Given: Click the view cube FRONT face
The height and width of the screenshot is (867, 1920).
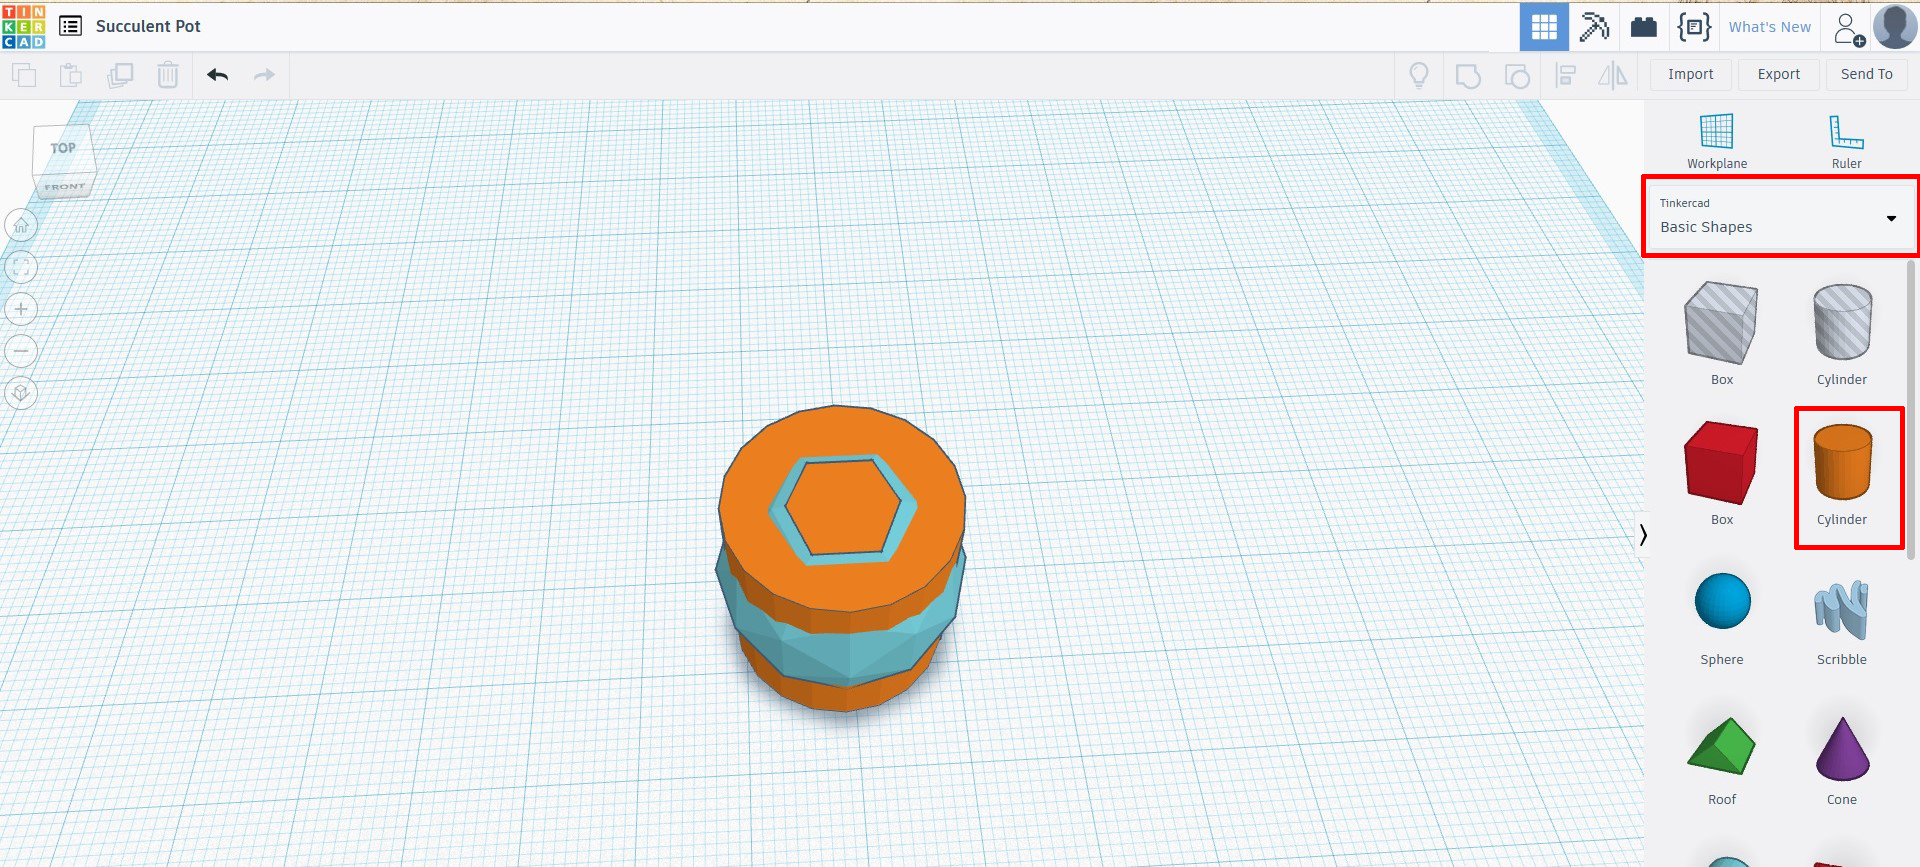Looking at the screenshot, I should [x=65, y=187].
